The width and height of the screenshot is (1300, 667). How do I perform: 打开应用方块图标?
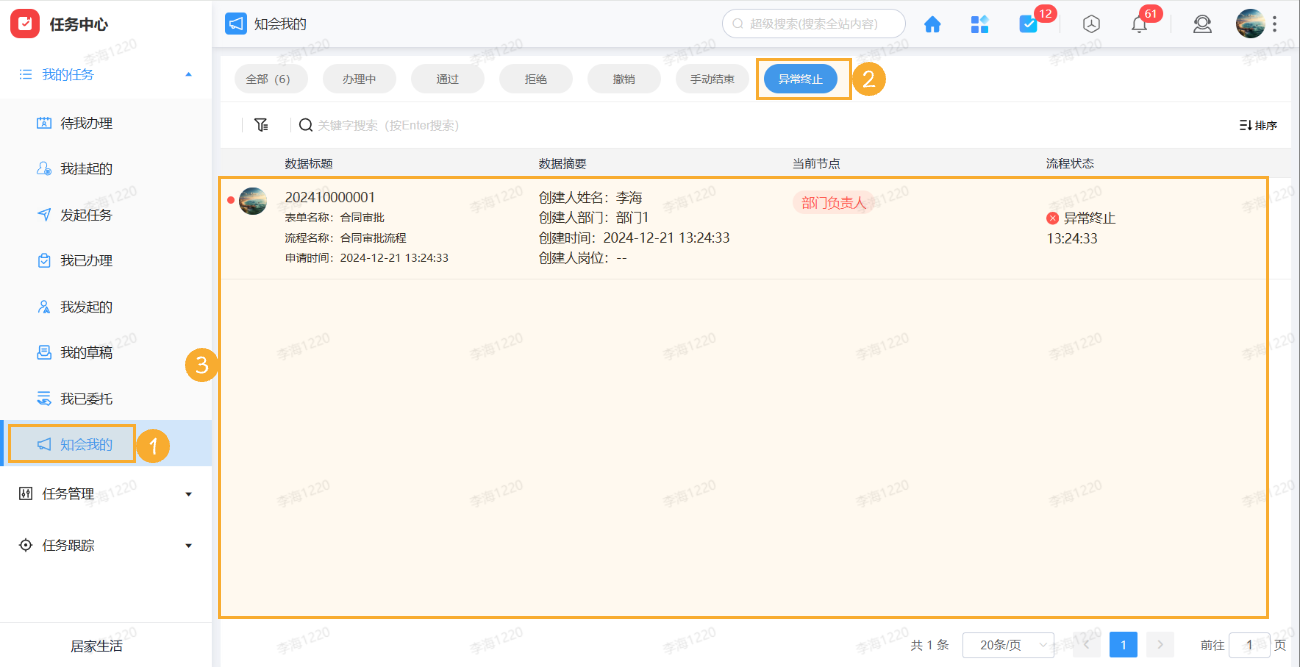click(x=979, y=23)
